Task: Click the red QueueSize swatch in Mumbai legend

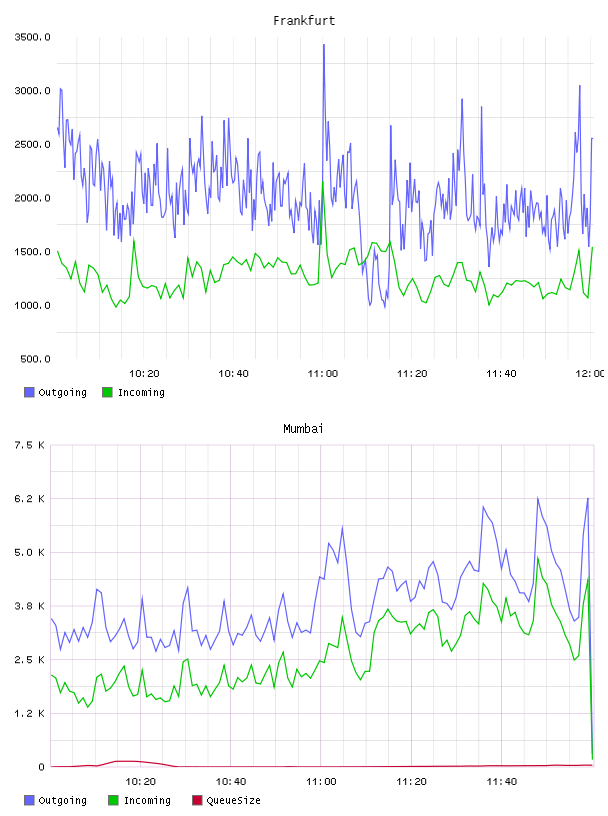Action: [x=197, y=800]
